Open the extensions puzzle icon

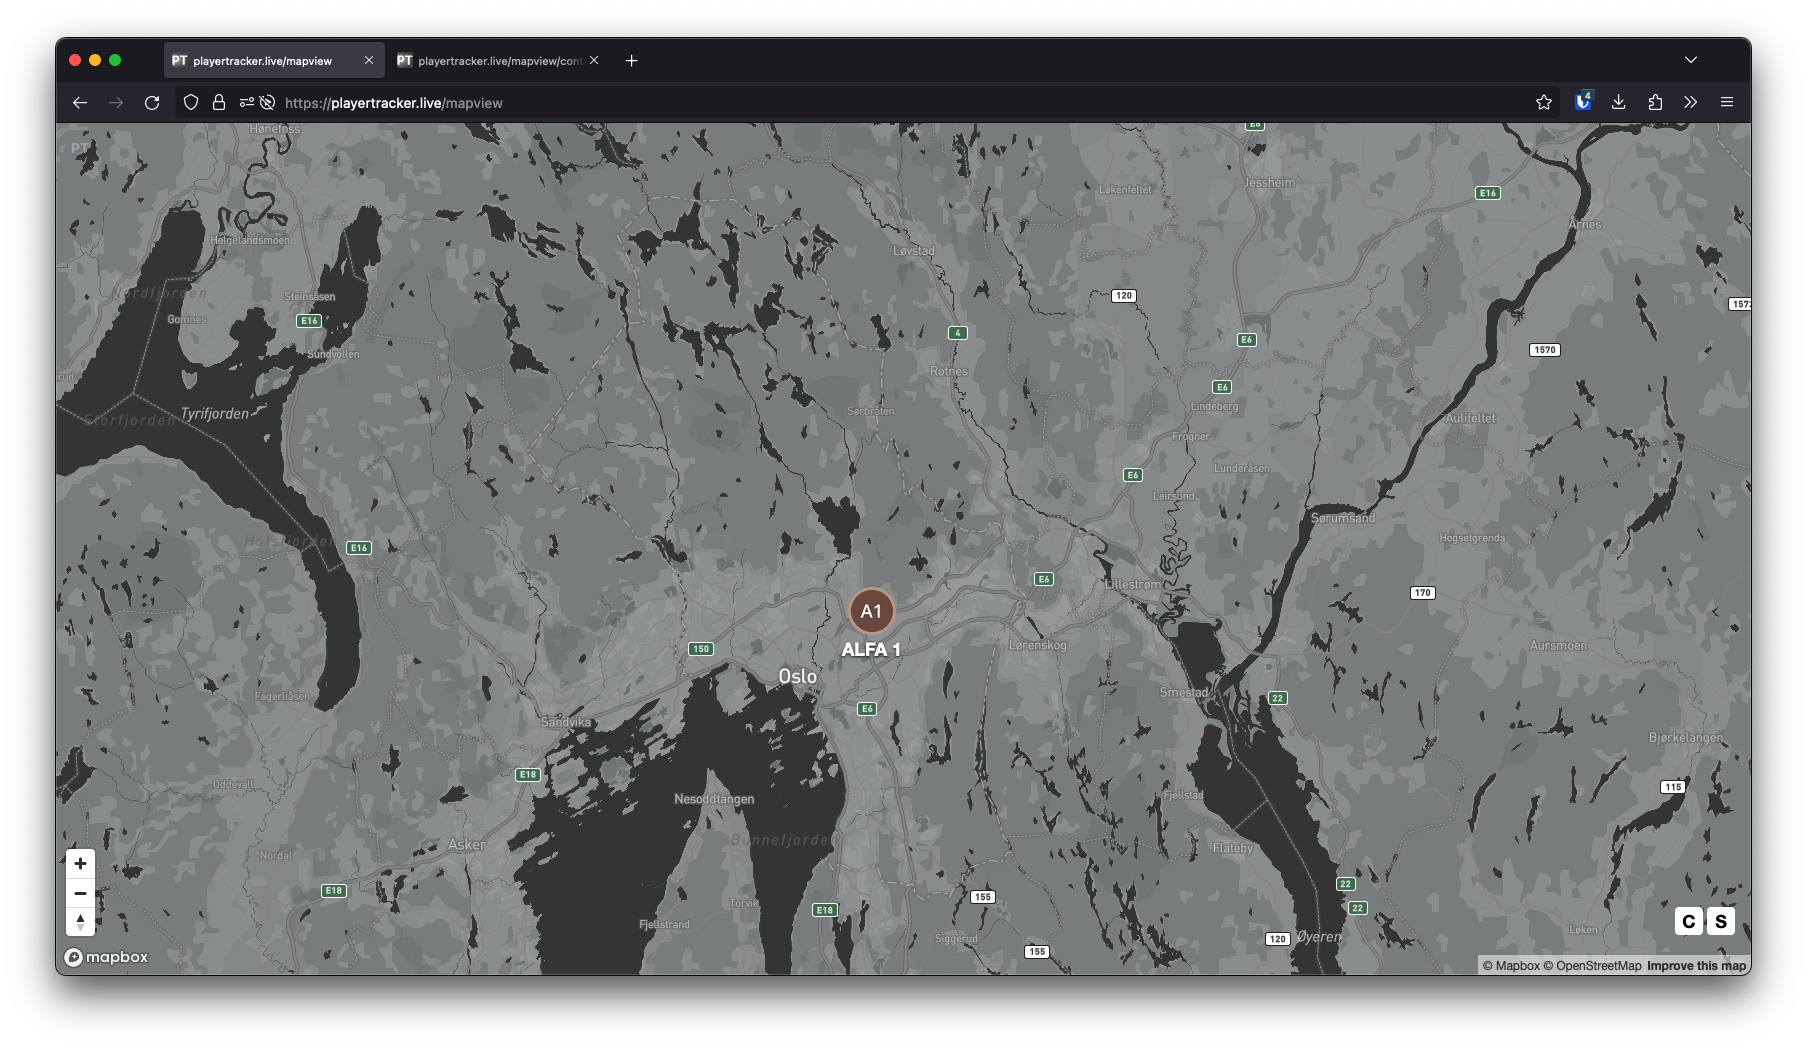1655,102
